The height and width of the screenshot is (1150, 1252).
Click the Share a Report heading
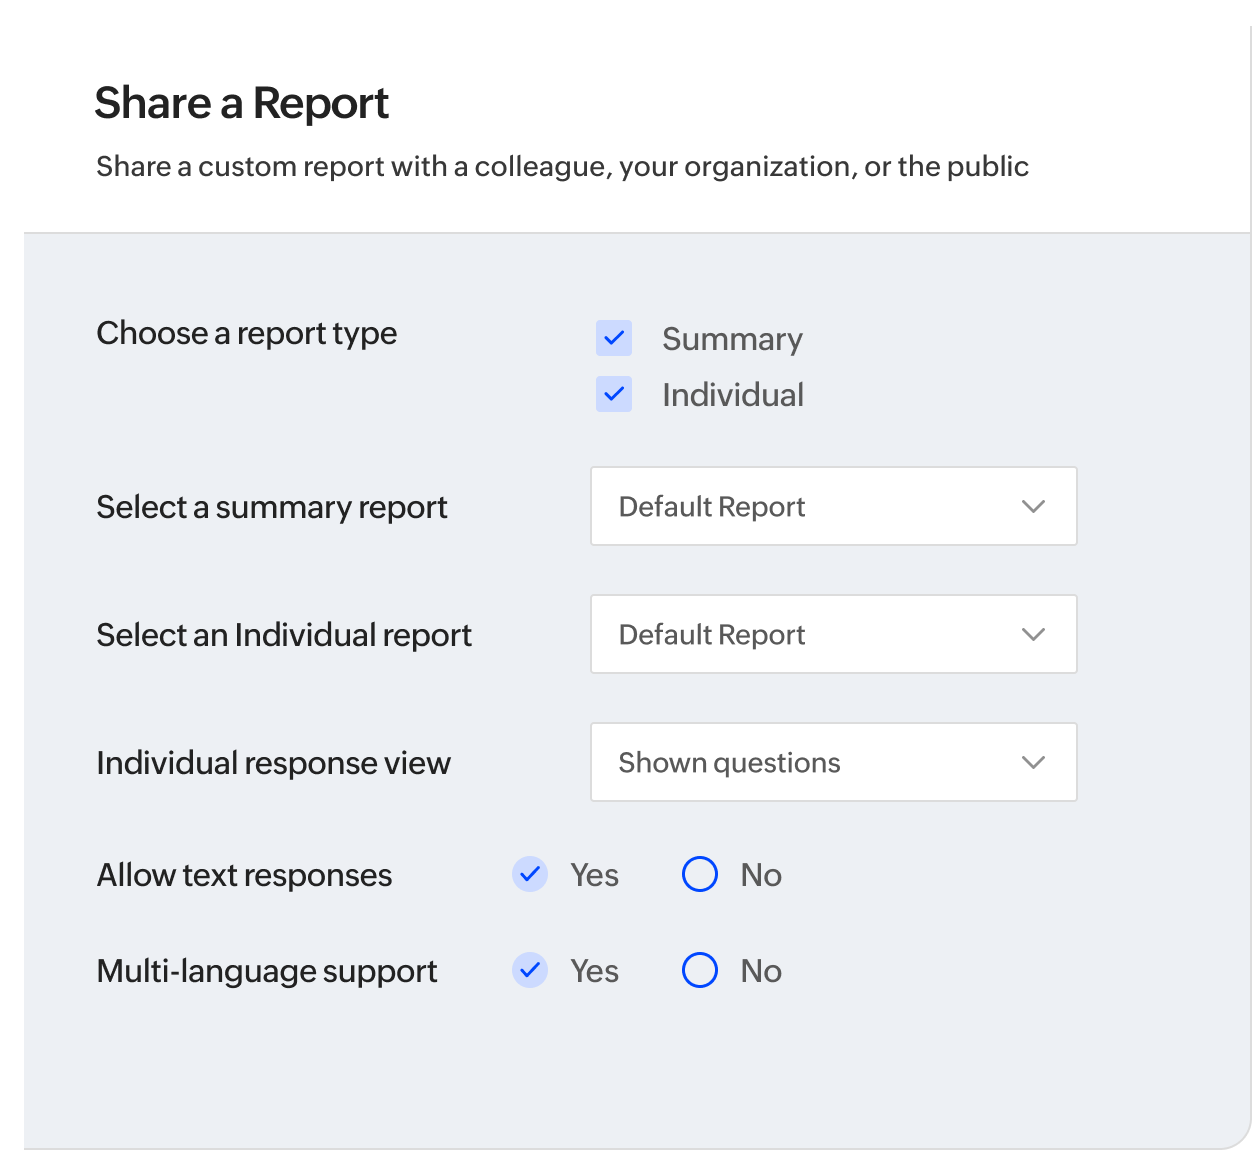[241, 103]
